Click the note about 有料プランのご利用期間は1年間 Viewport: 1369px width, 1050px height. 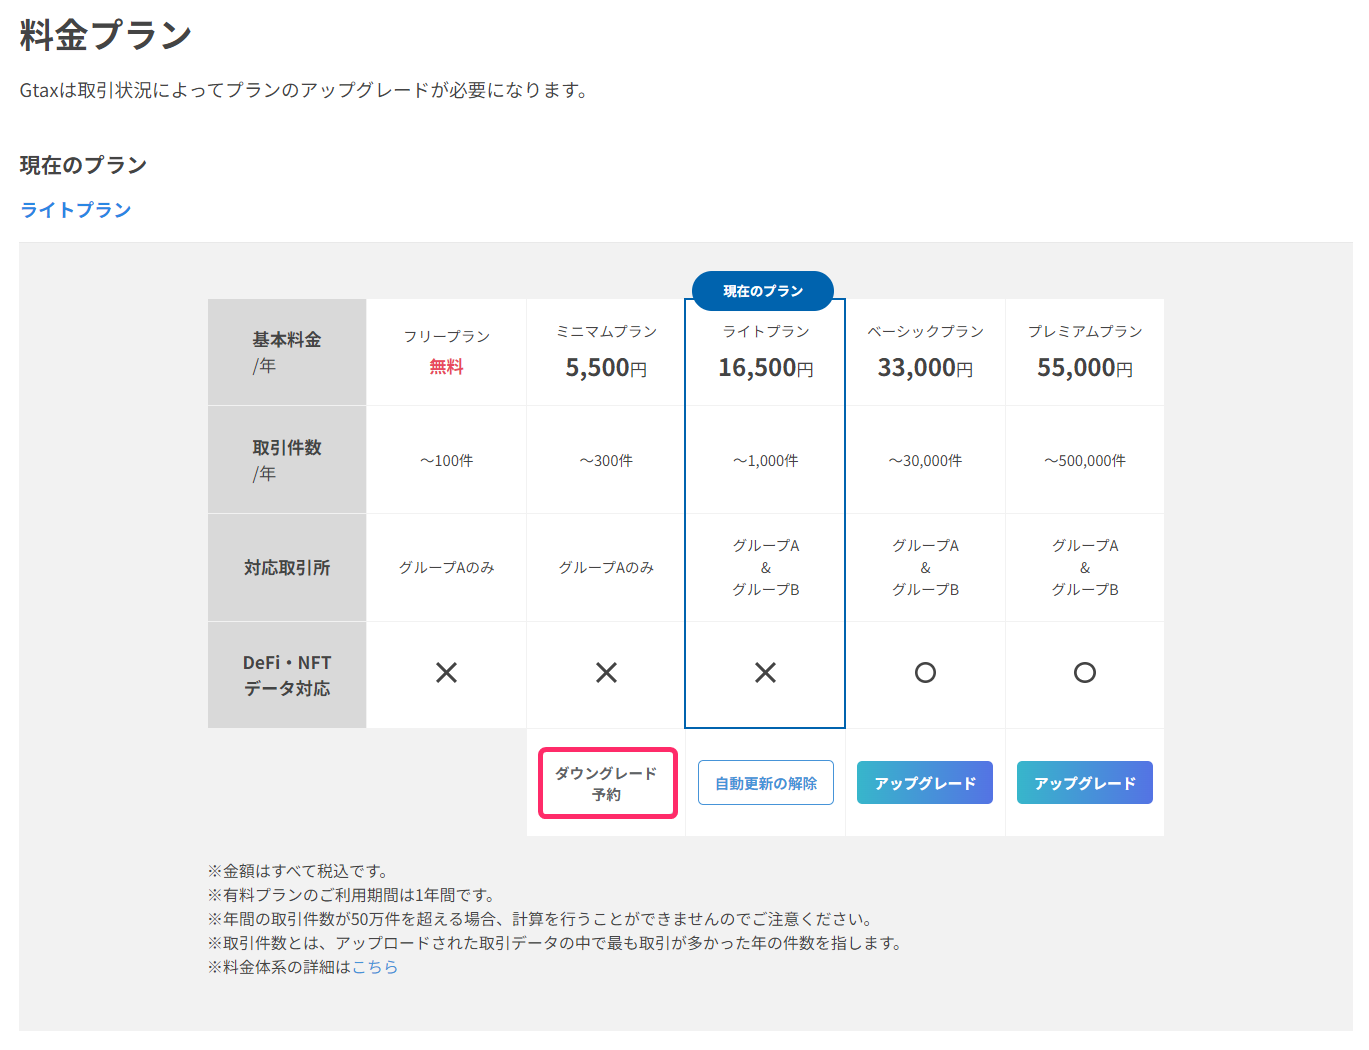pos(351,895)
